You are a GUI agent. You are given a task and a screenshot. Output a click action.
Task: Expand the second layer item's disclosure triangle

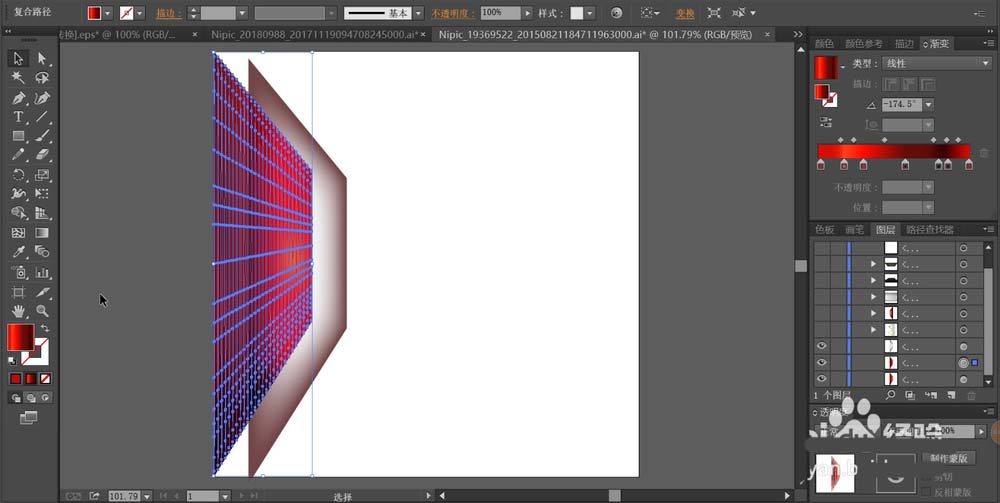tap(874, 264)
